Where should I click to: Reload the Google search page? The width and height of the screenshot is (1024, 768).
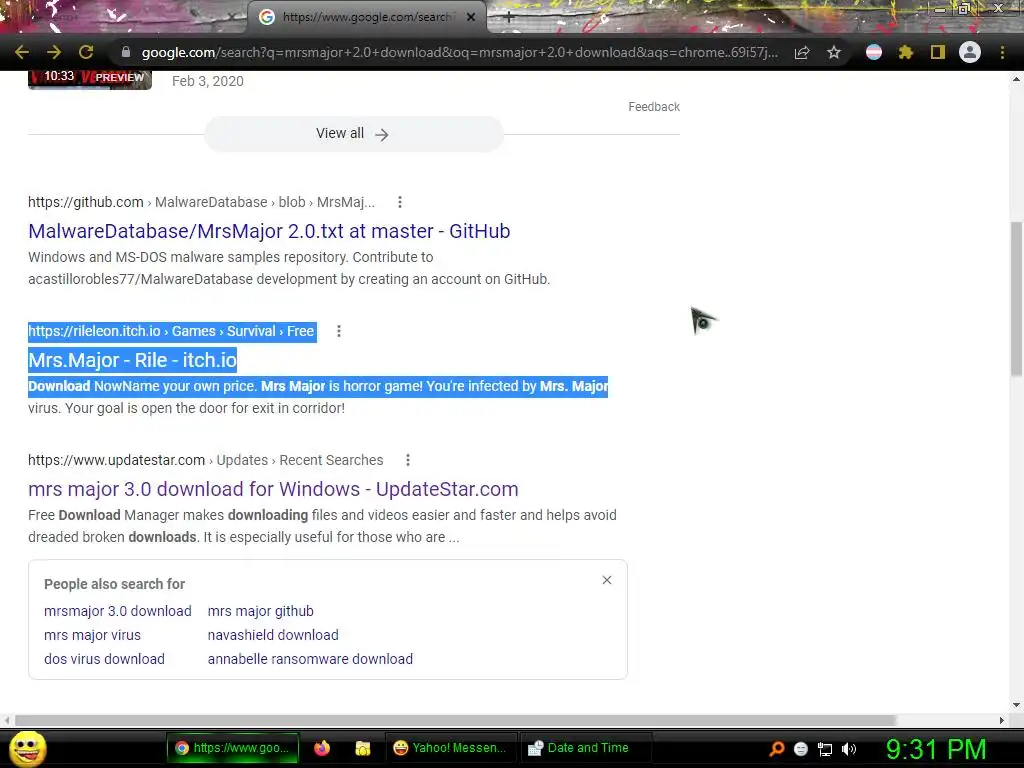[86, 52]
